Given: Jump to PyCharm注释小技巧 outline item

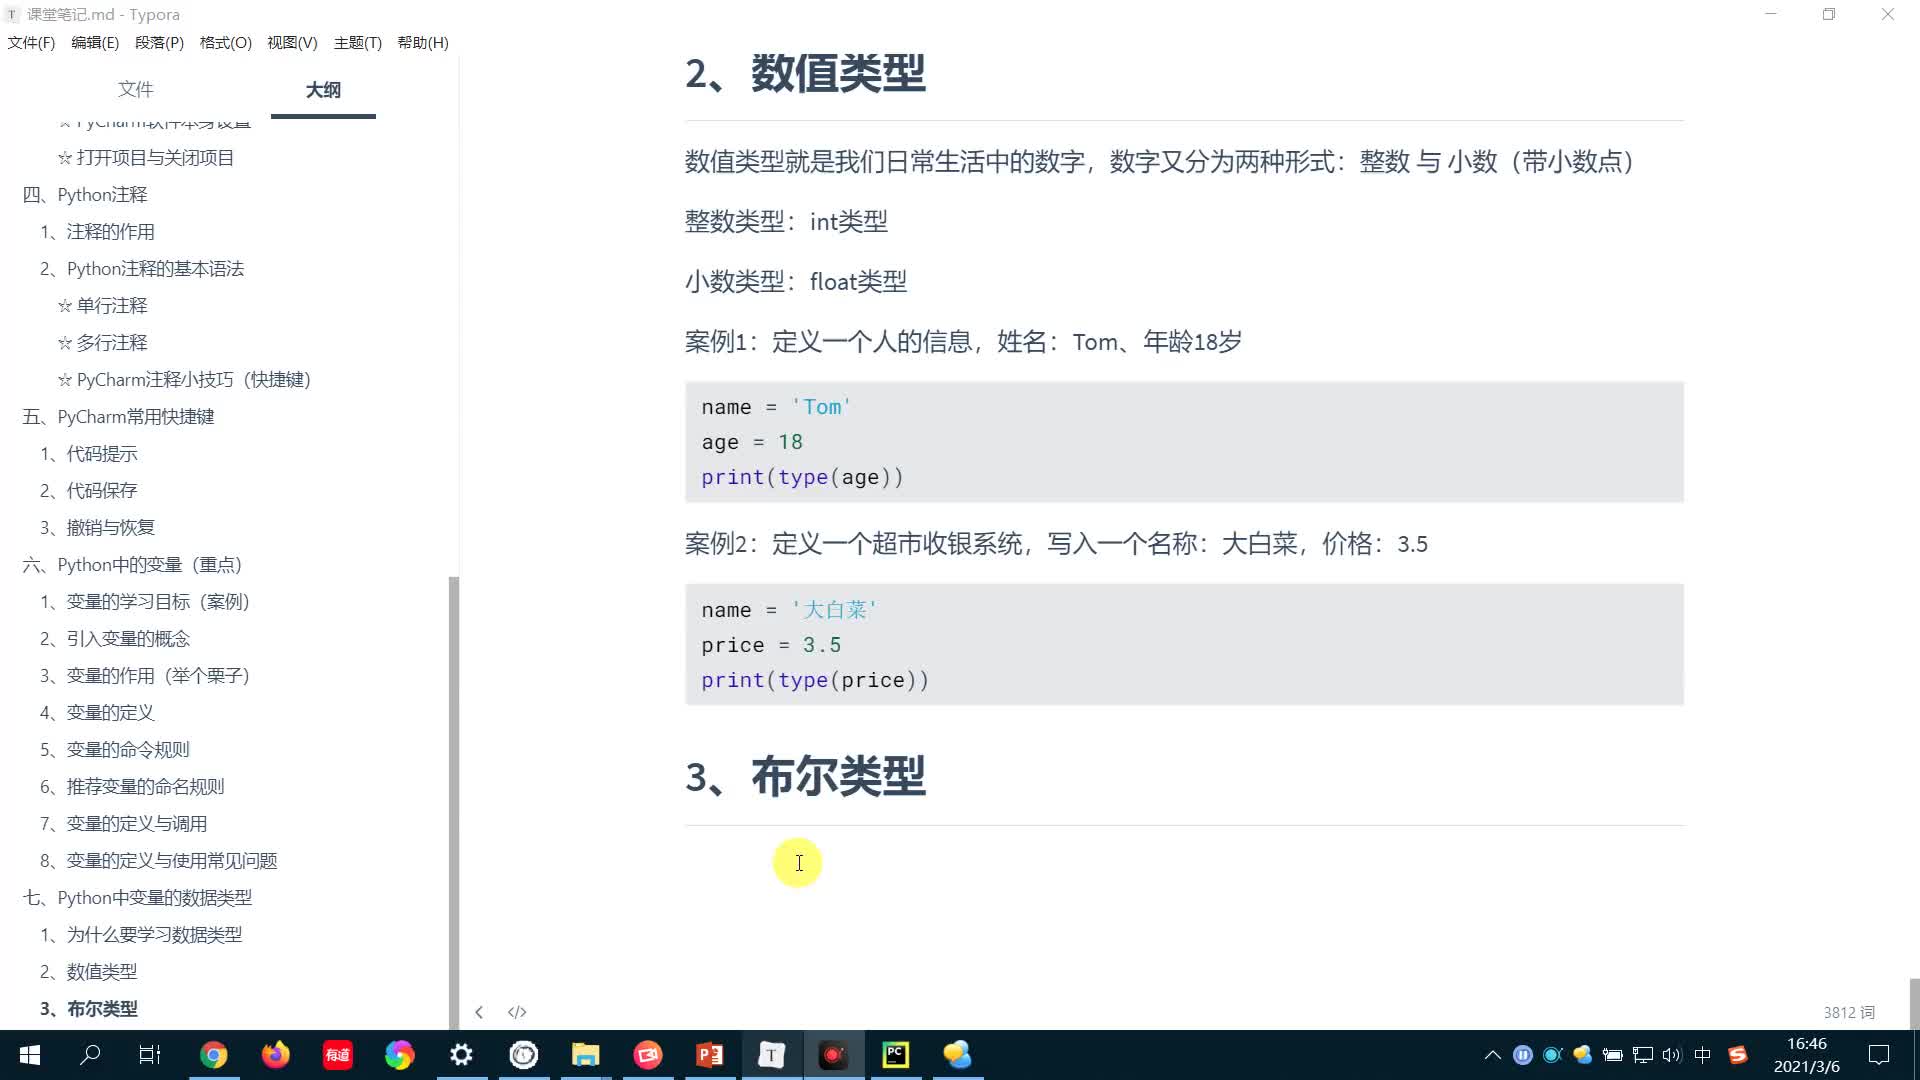Looking at the screenshot, I should [x=184, y=380].
